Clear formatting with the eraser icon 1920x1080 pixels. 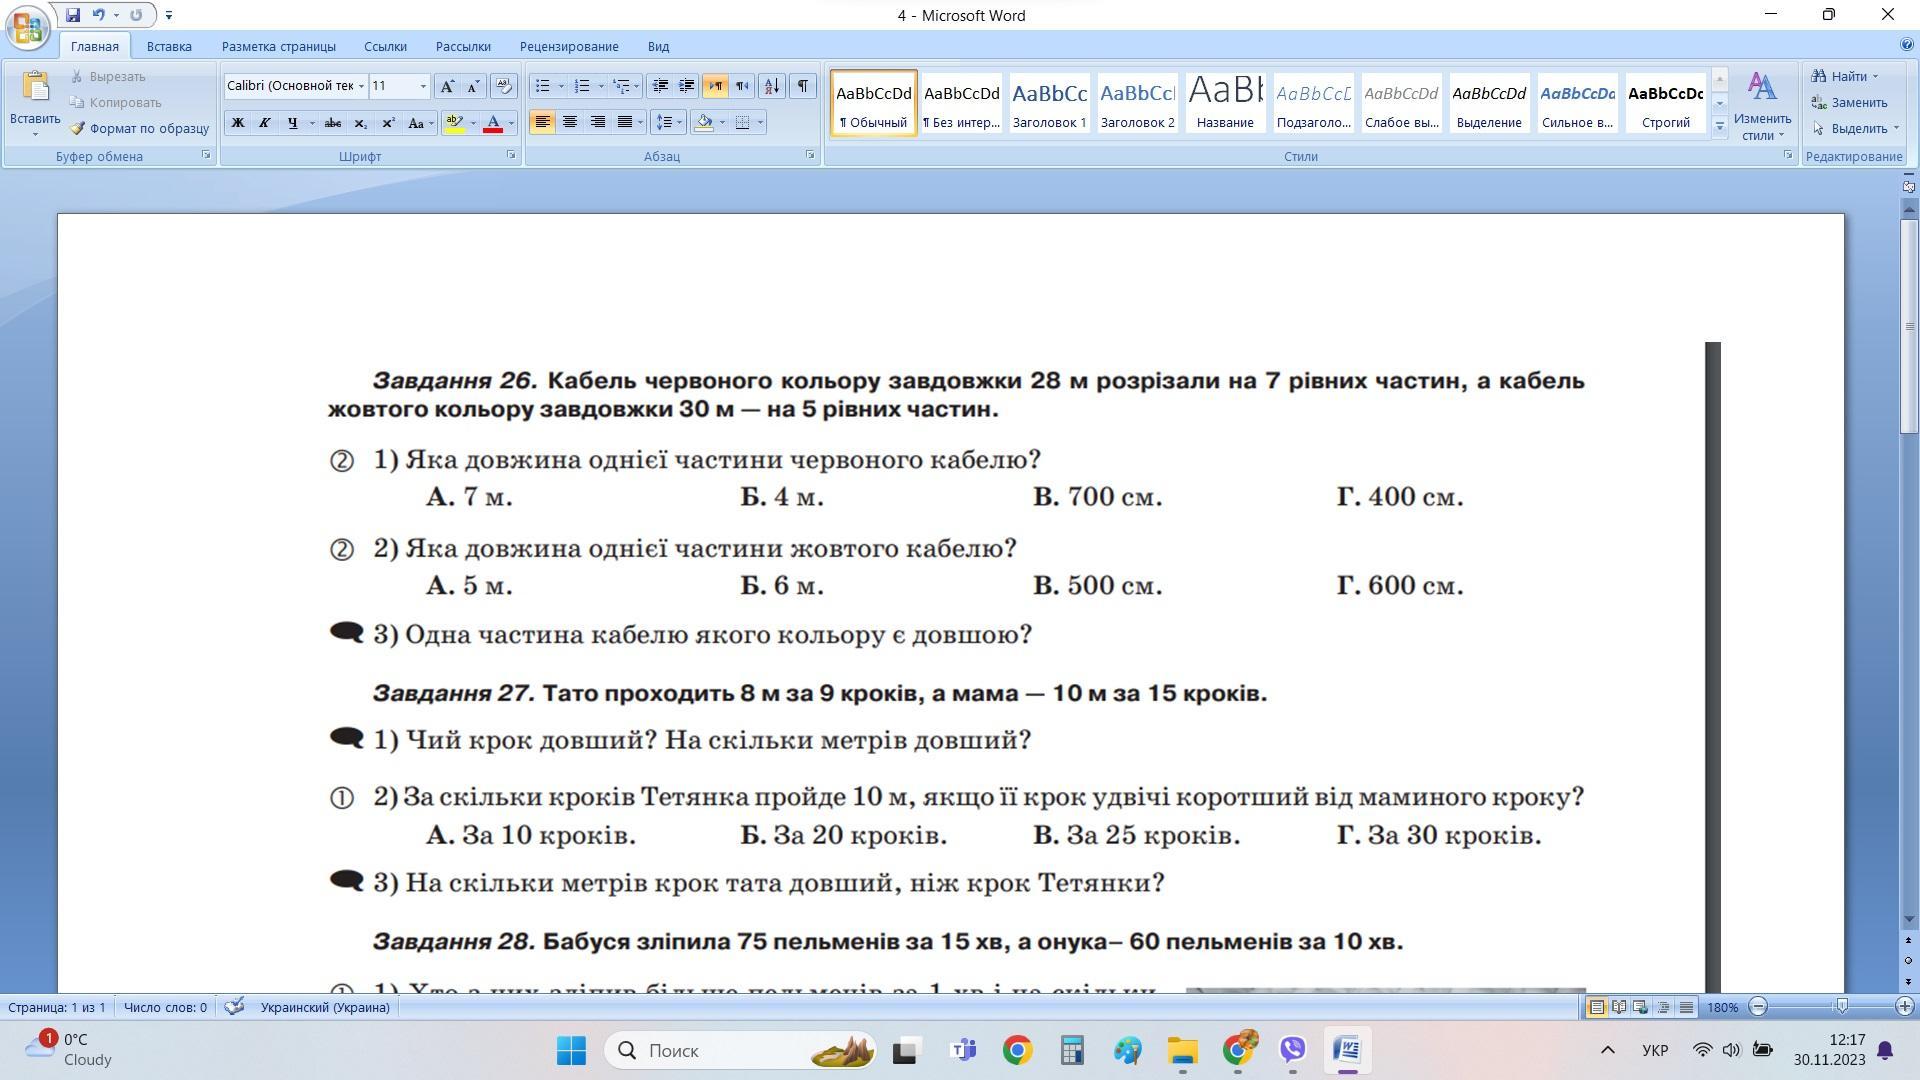tap(504, 86)
